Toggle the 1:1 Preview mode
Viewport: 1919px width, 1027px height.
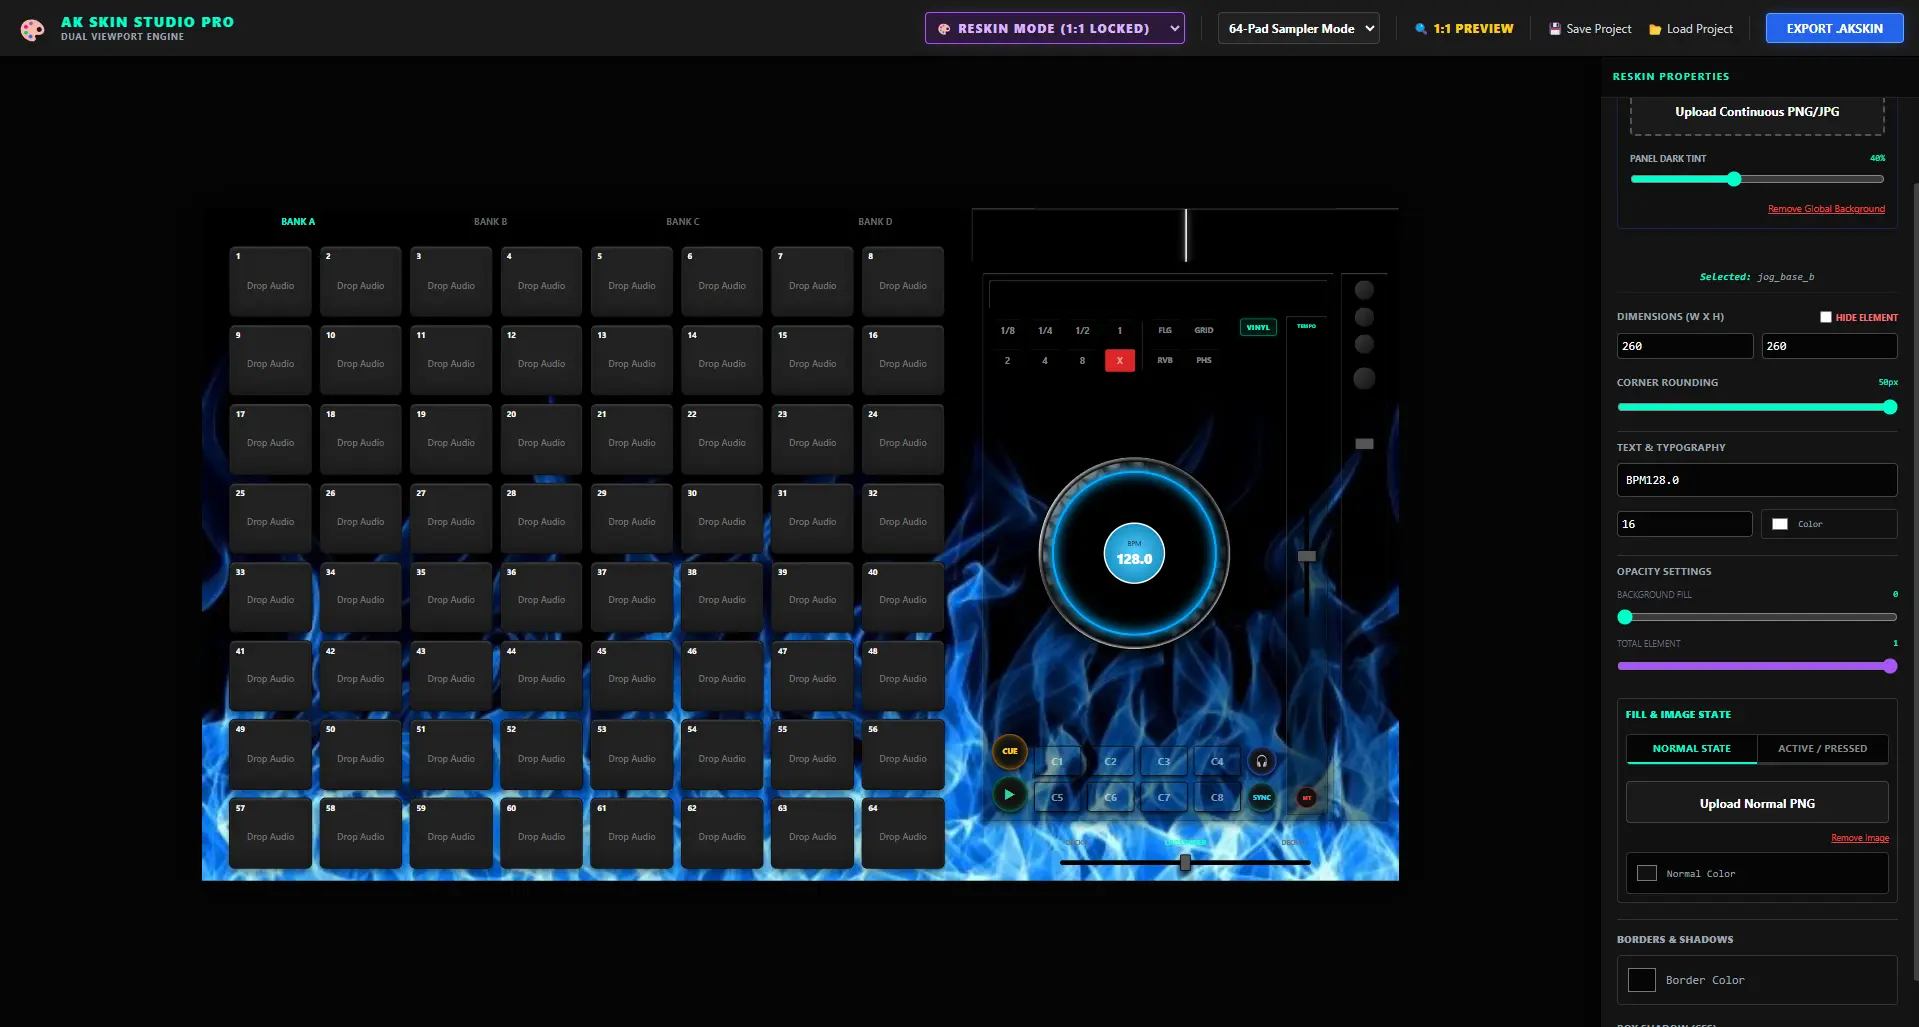1464,29
